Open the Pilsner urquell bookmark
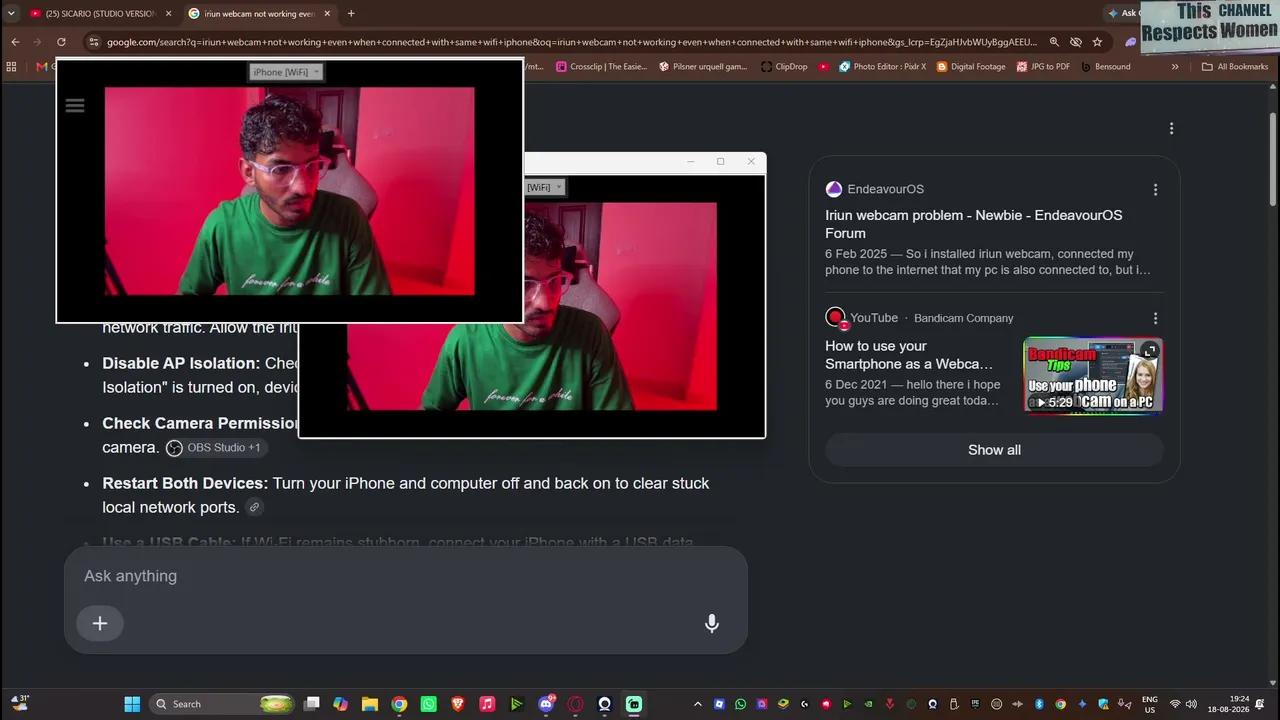The width and height of the screenshot is (1280, 720). (703, 67)
